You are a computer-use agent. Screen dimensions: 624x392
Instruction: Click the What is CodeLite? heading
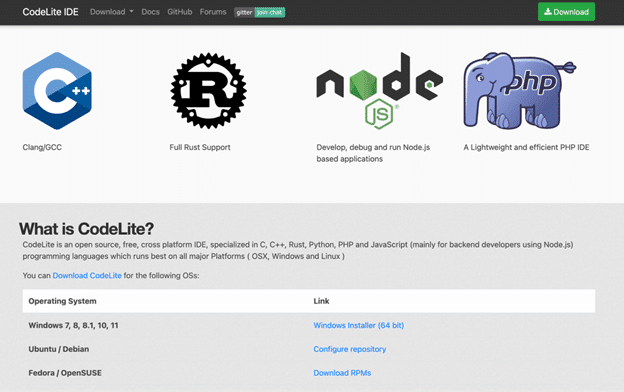86,229
